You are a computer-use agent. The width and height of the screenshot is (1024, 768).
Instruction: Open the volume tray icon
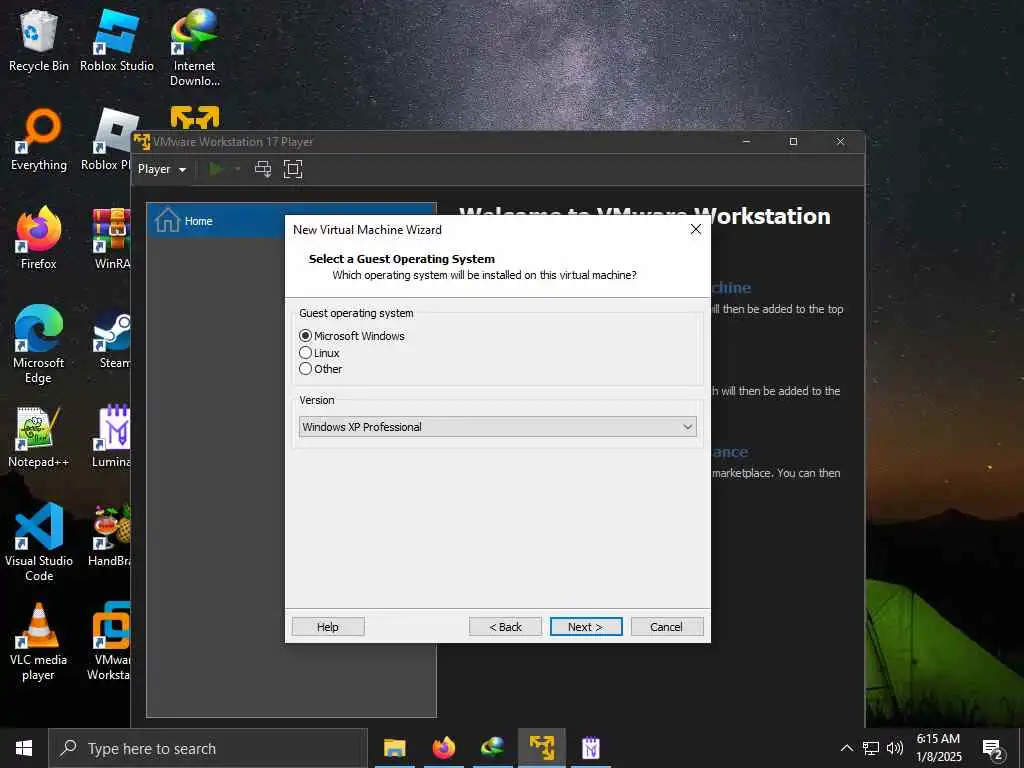[x=895, y=748]
